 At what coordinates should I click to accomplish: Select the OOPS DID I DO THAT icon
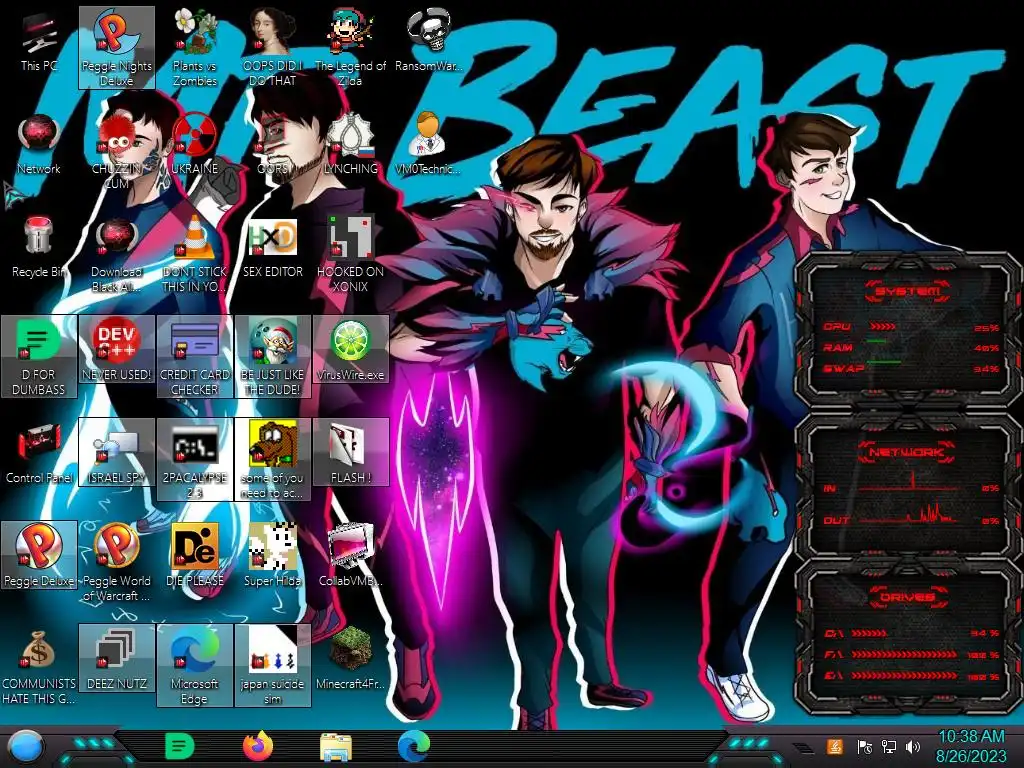click(x=272, y=47)
